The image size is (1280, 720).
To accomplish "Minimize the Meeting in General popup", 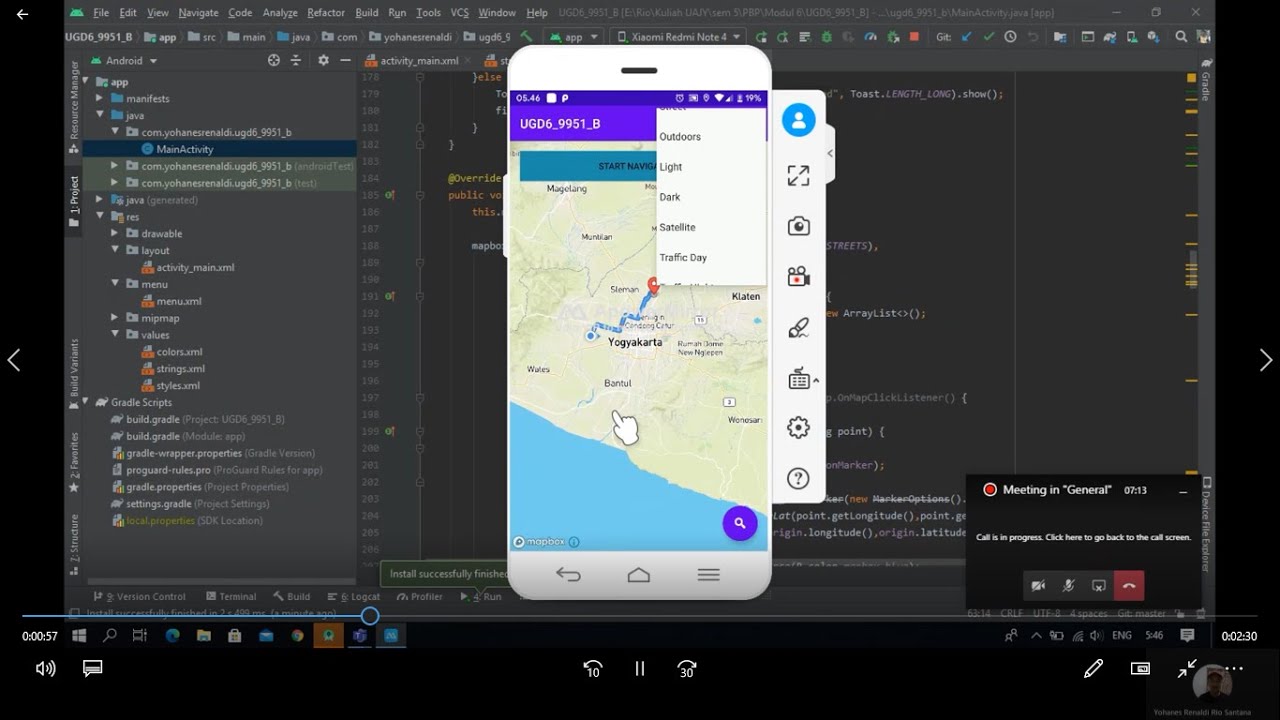I will (1183, 491).
